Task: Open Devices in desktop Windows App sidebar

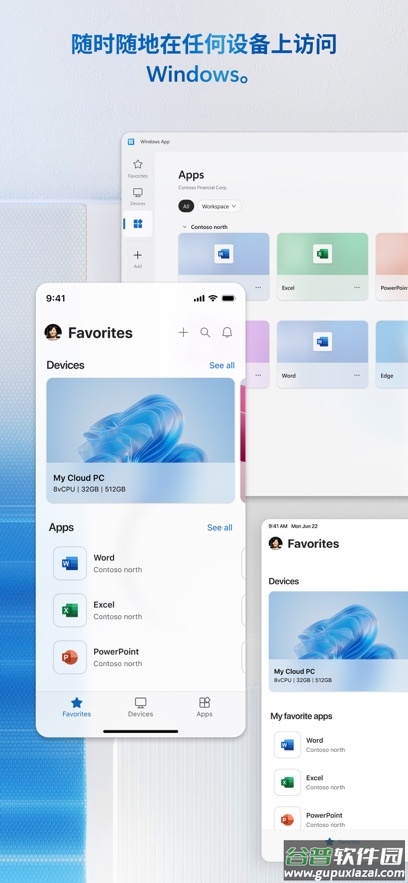Action: (x=137, y=197)
